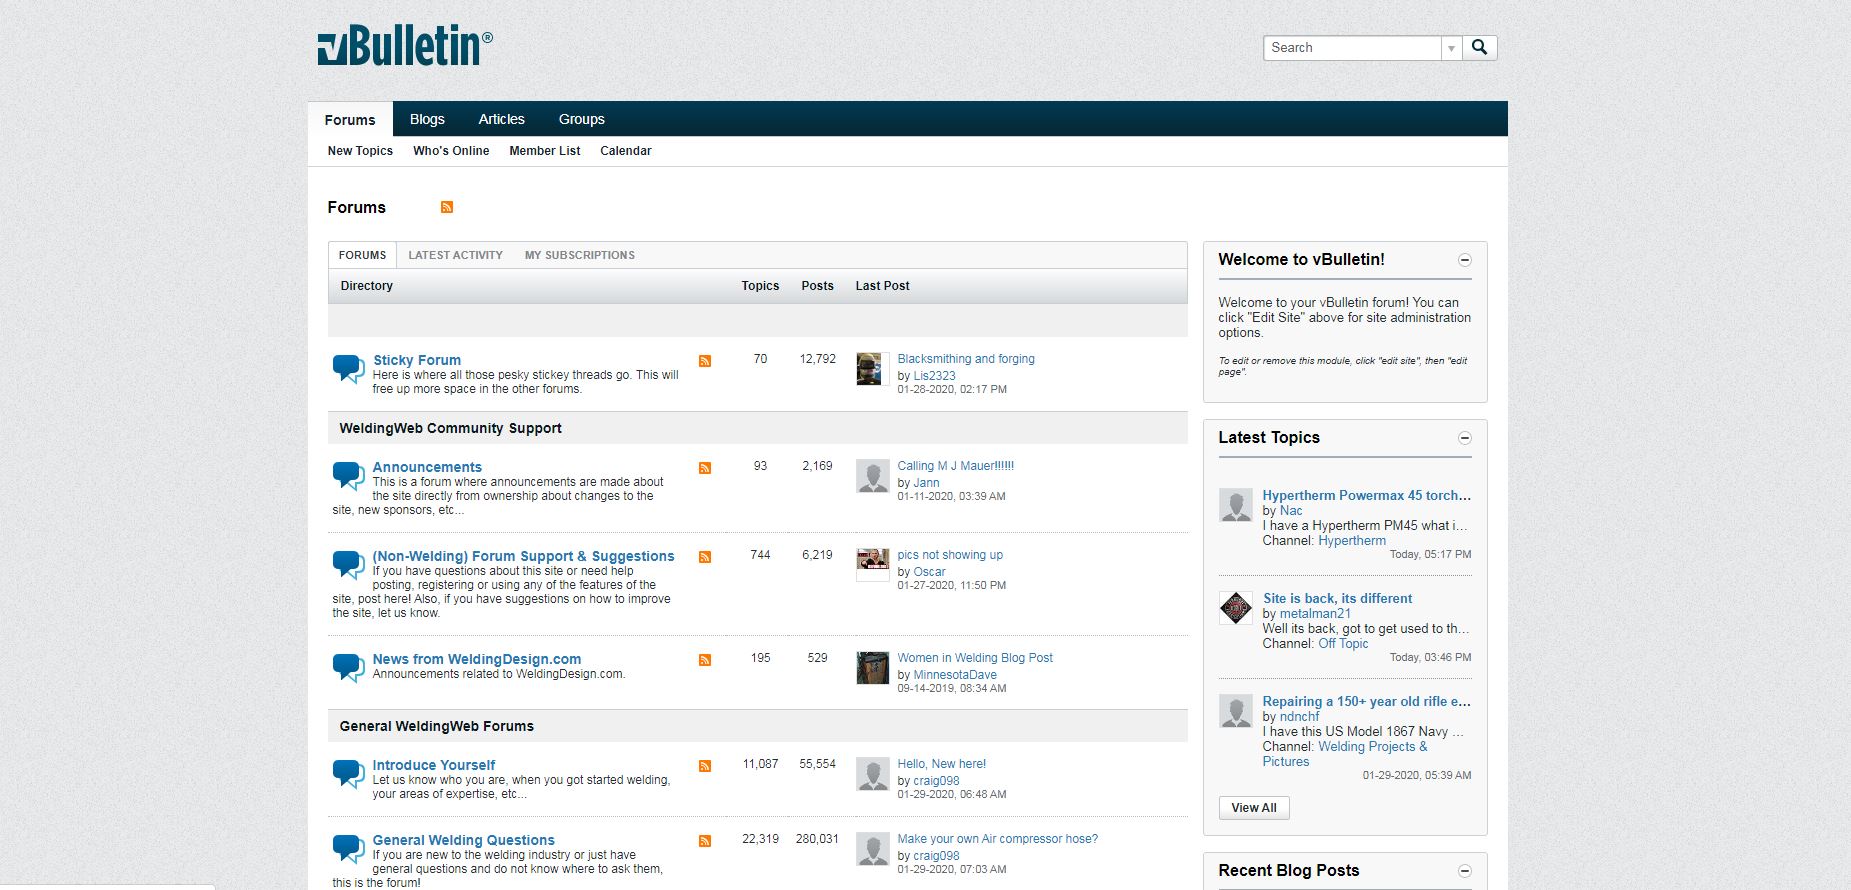The width and height of the screenshot is (1851, 890).
Task: Open the Blogs navigation tab
Action: pyautogui.click(x=427, y=119)
